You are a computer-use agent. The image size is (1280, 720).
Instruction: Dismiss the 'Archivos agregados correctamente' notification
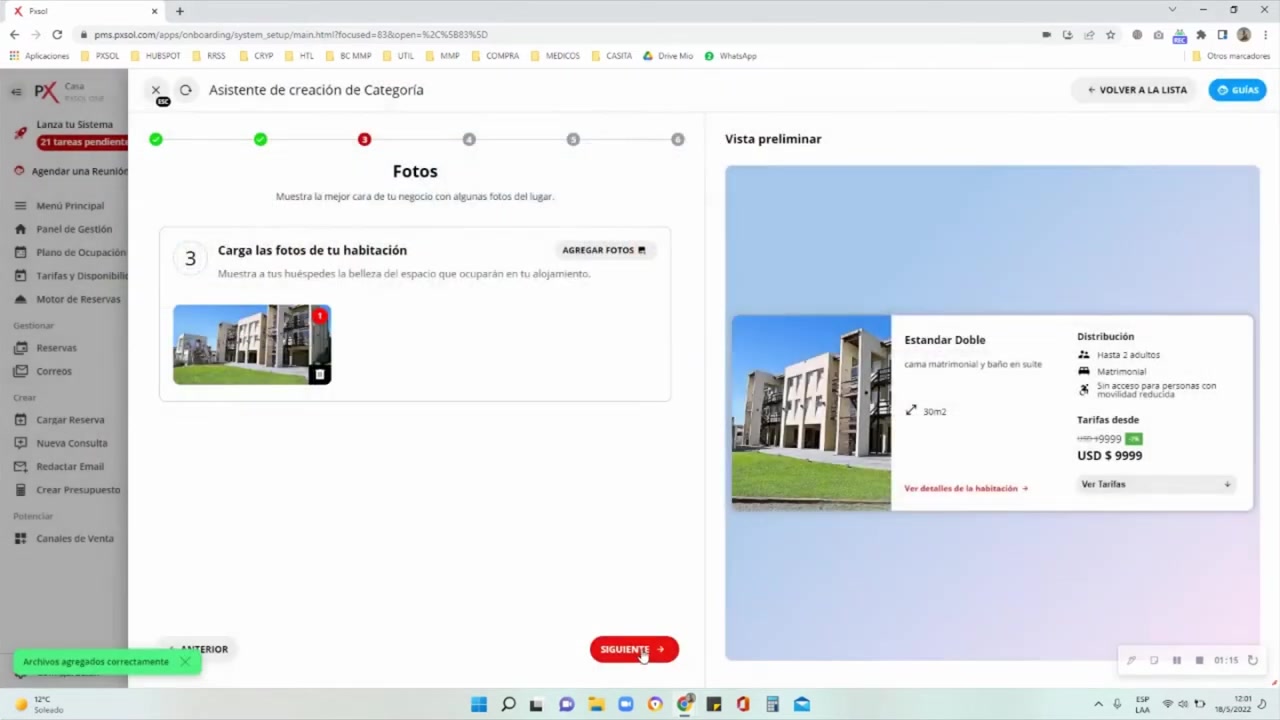tap(185, 661)
